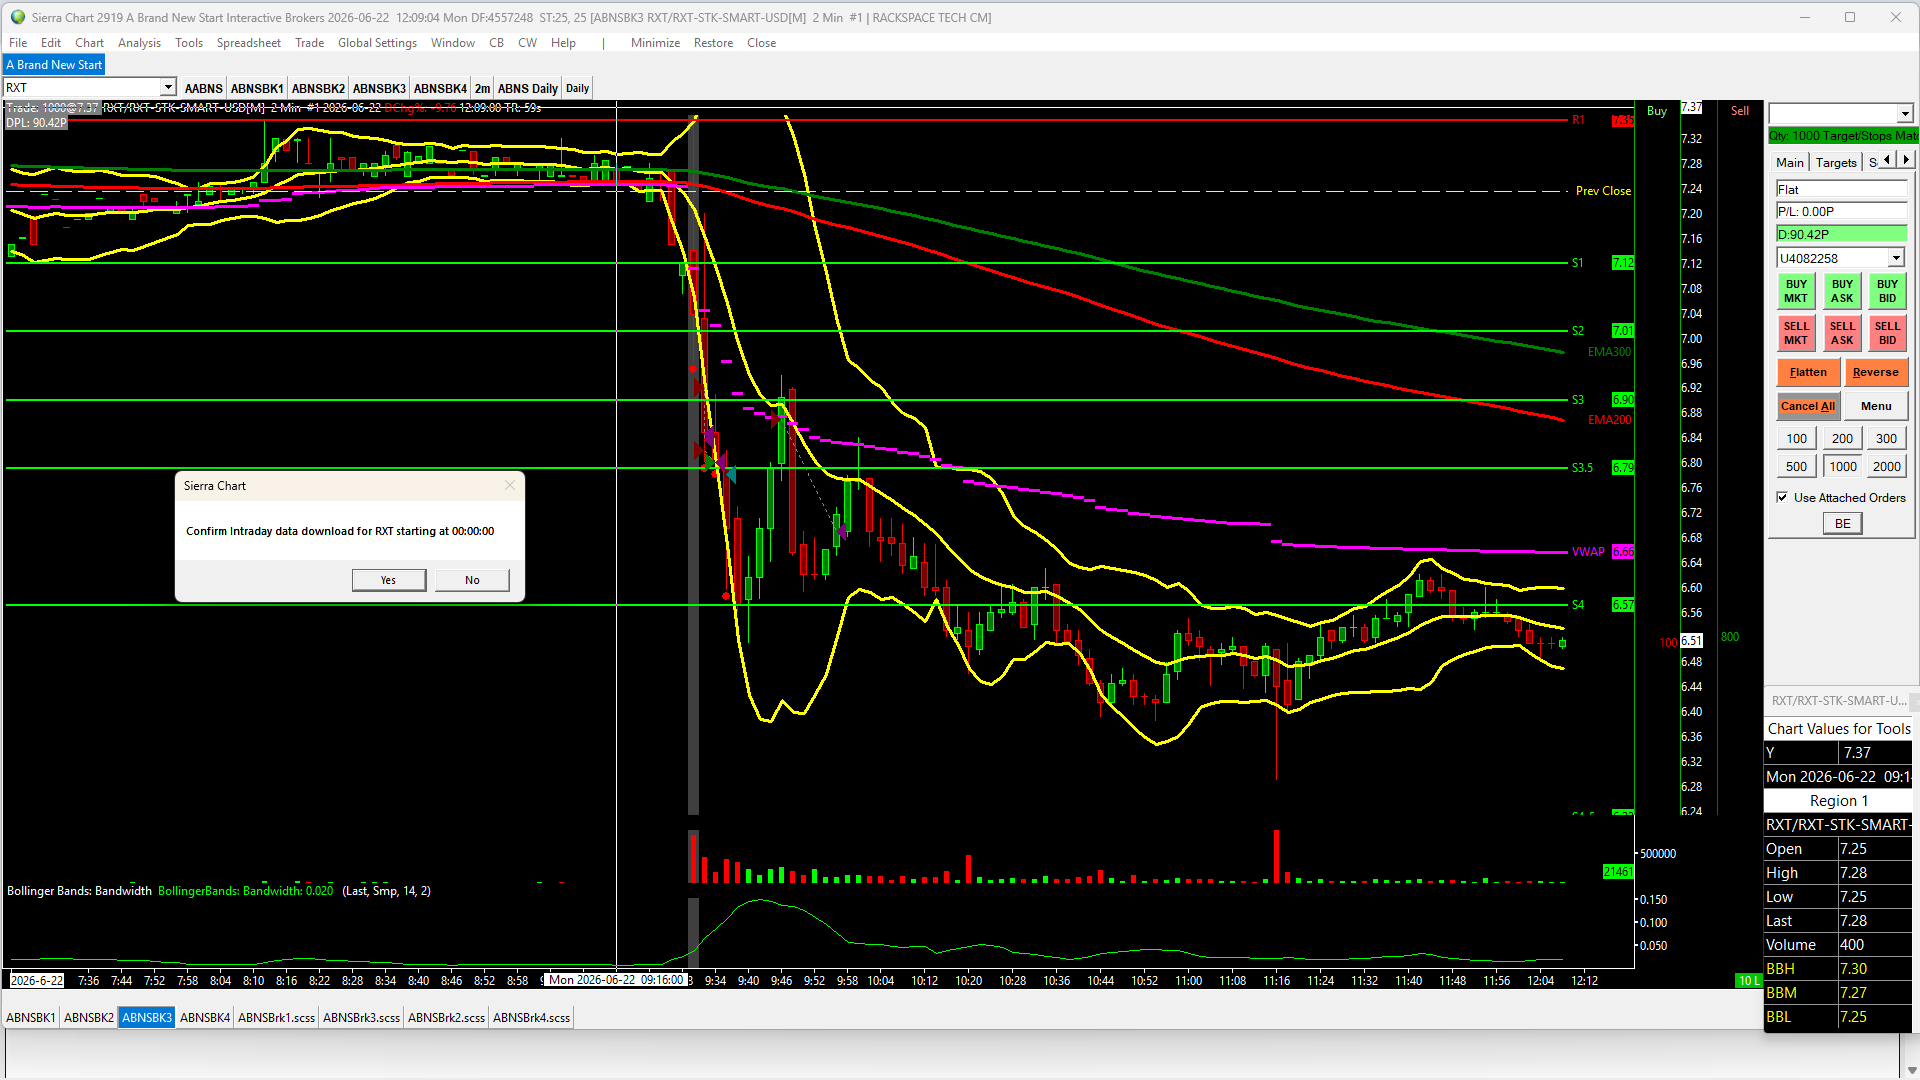Select the ABNSBK2 bottom chart tab
The height and width of the screenshot is (1080, 1920).
89,1018
